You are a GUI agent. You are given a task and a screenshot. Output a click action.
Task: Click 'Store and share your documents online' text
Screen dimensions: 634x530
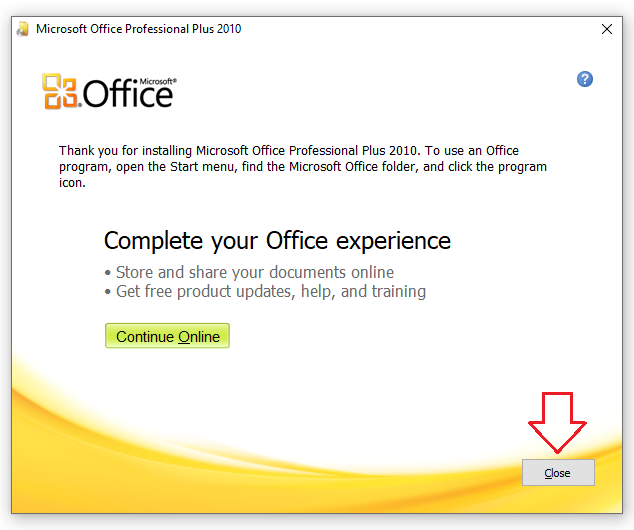(255, 272)
